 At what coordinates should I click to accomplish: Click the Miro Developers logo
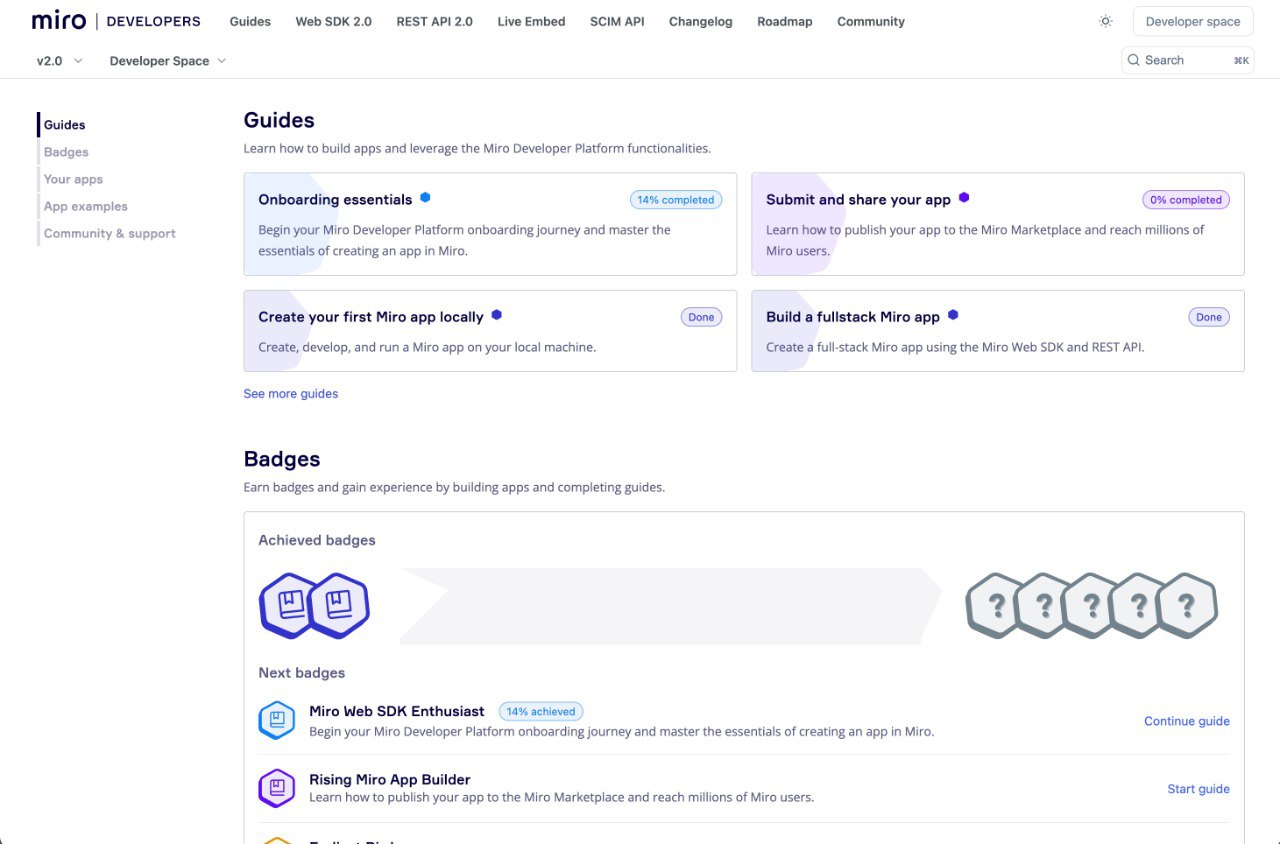point(116,21)
